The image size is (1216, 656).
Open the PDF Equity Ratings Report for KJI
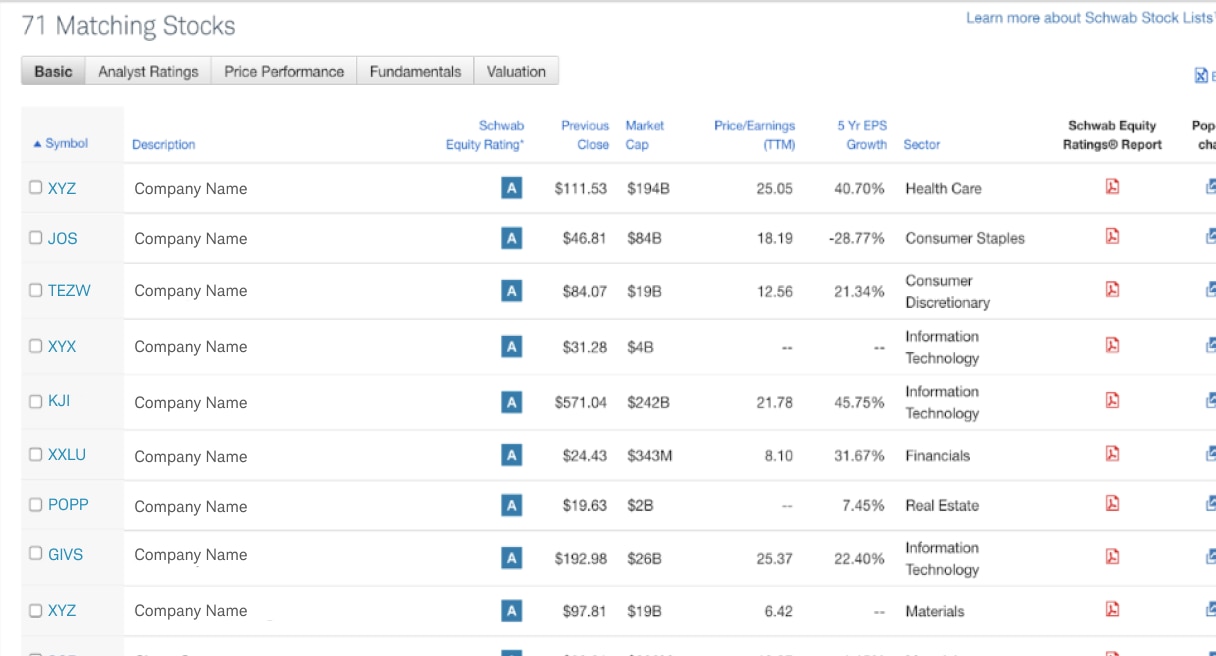tap(1112, 402)
